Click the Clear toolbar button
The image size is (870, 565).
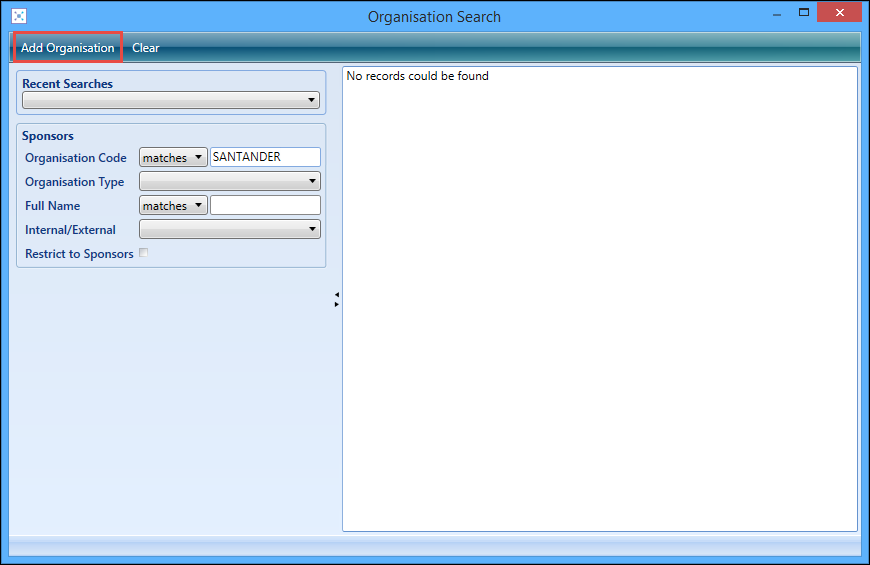(x=145, y=48)
